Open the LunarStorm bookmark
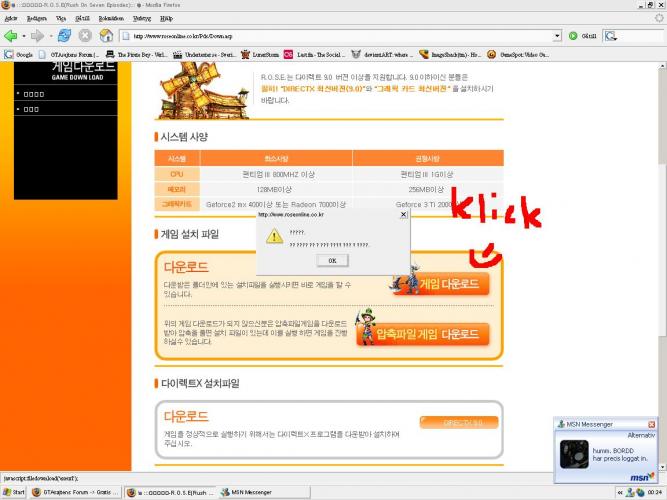667x500 pixels. click(x=259, y=54)
